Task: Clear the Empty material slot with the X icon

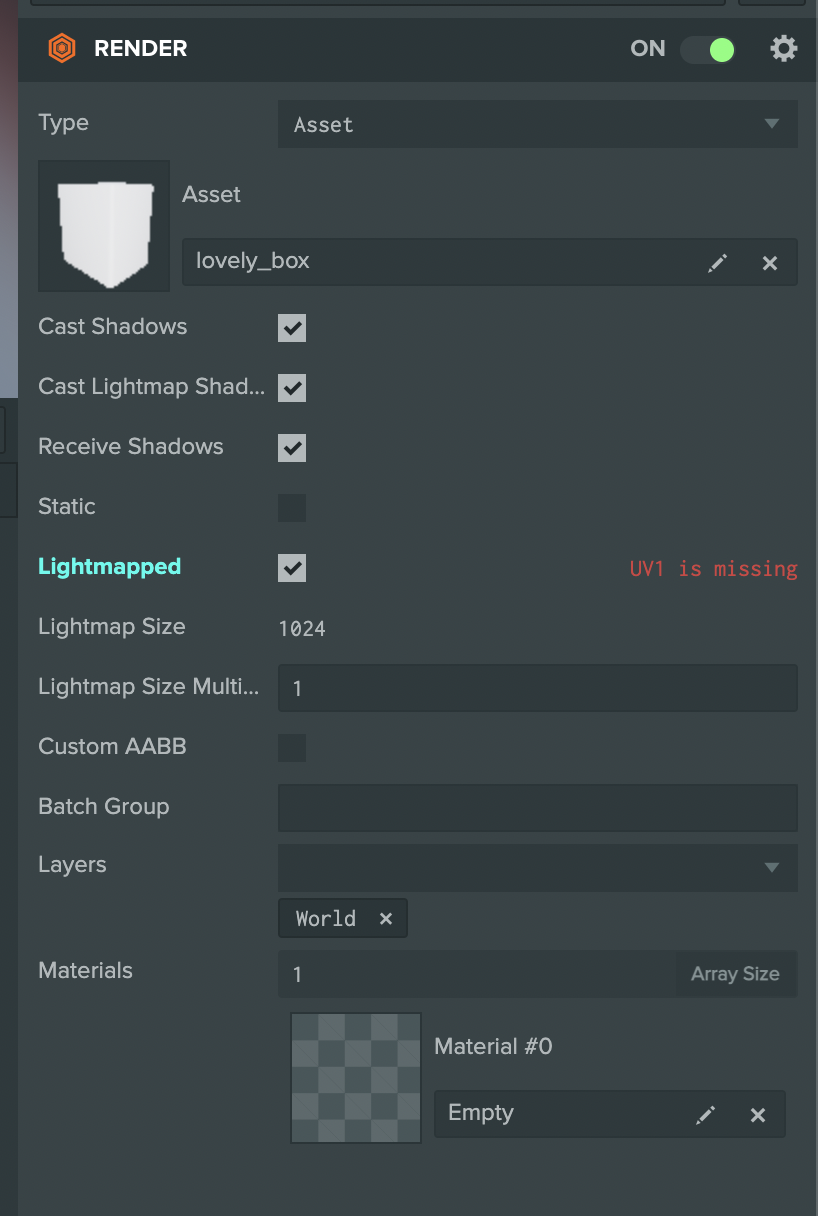Action: coord(757,1113)
